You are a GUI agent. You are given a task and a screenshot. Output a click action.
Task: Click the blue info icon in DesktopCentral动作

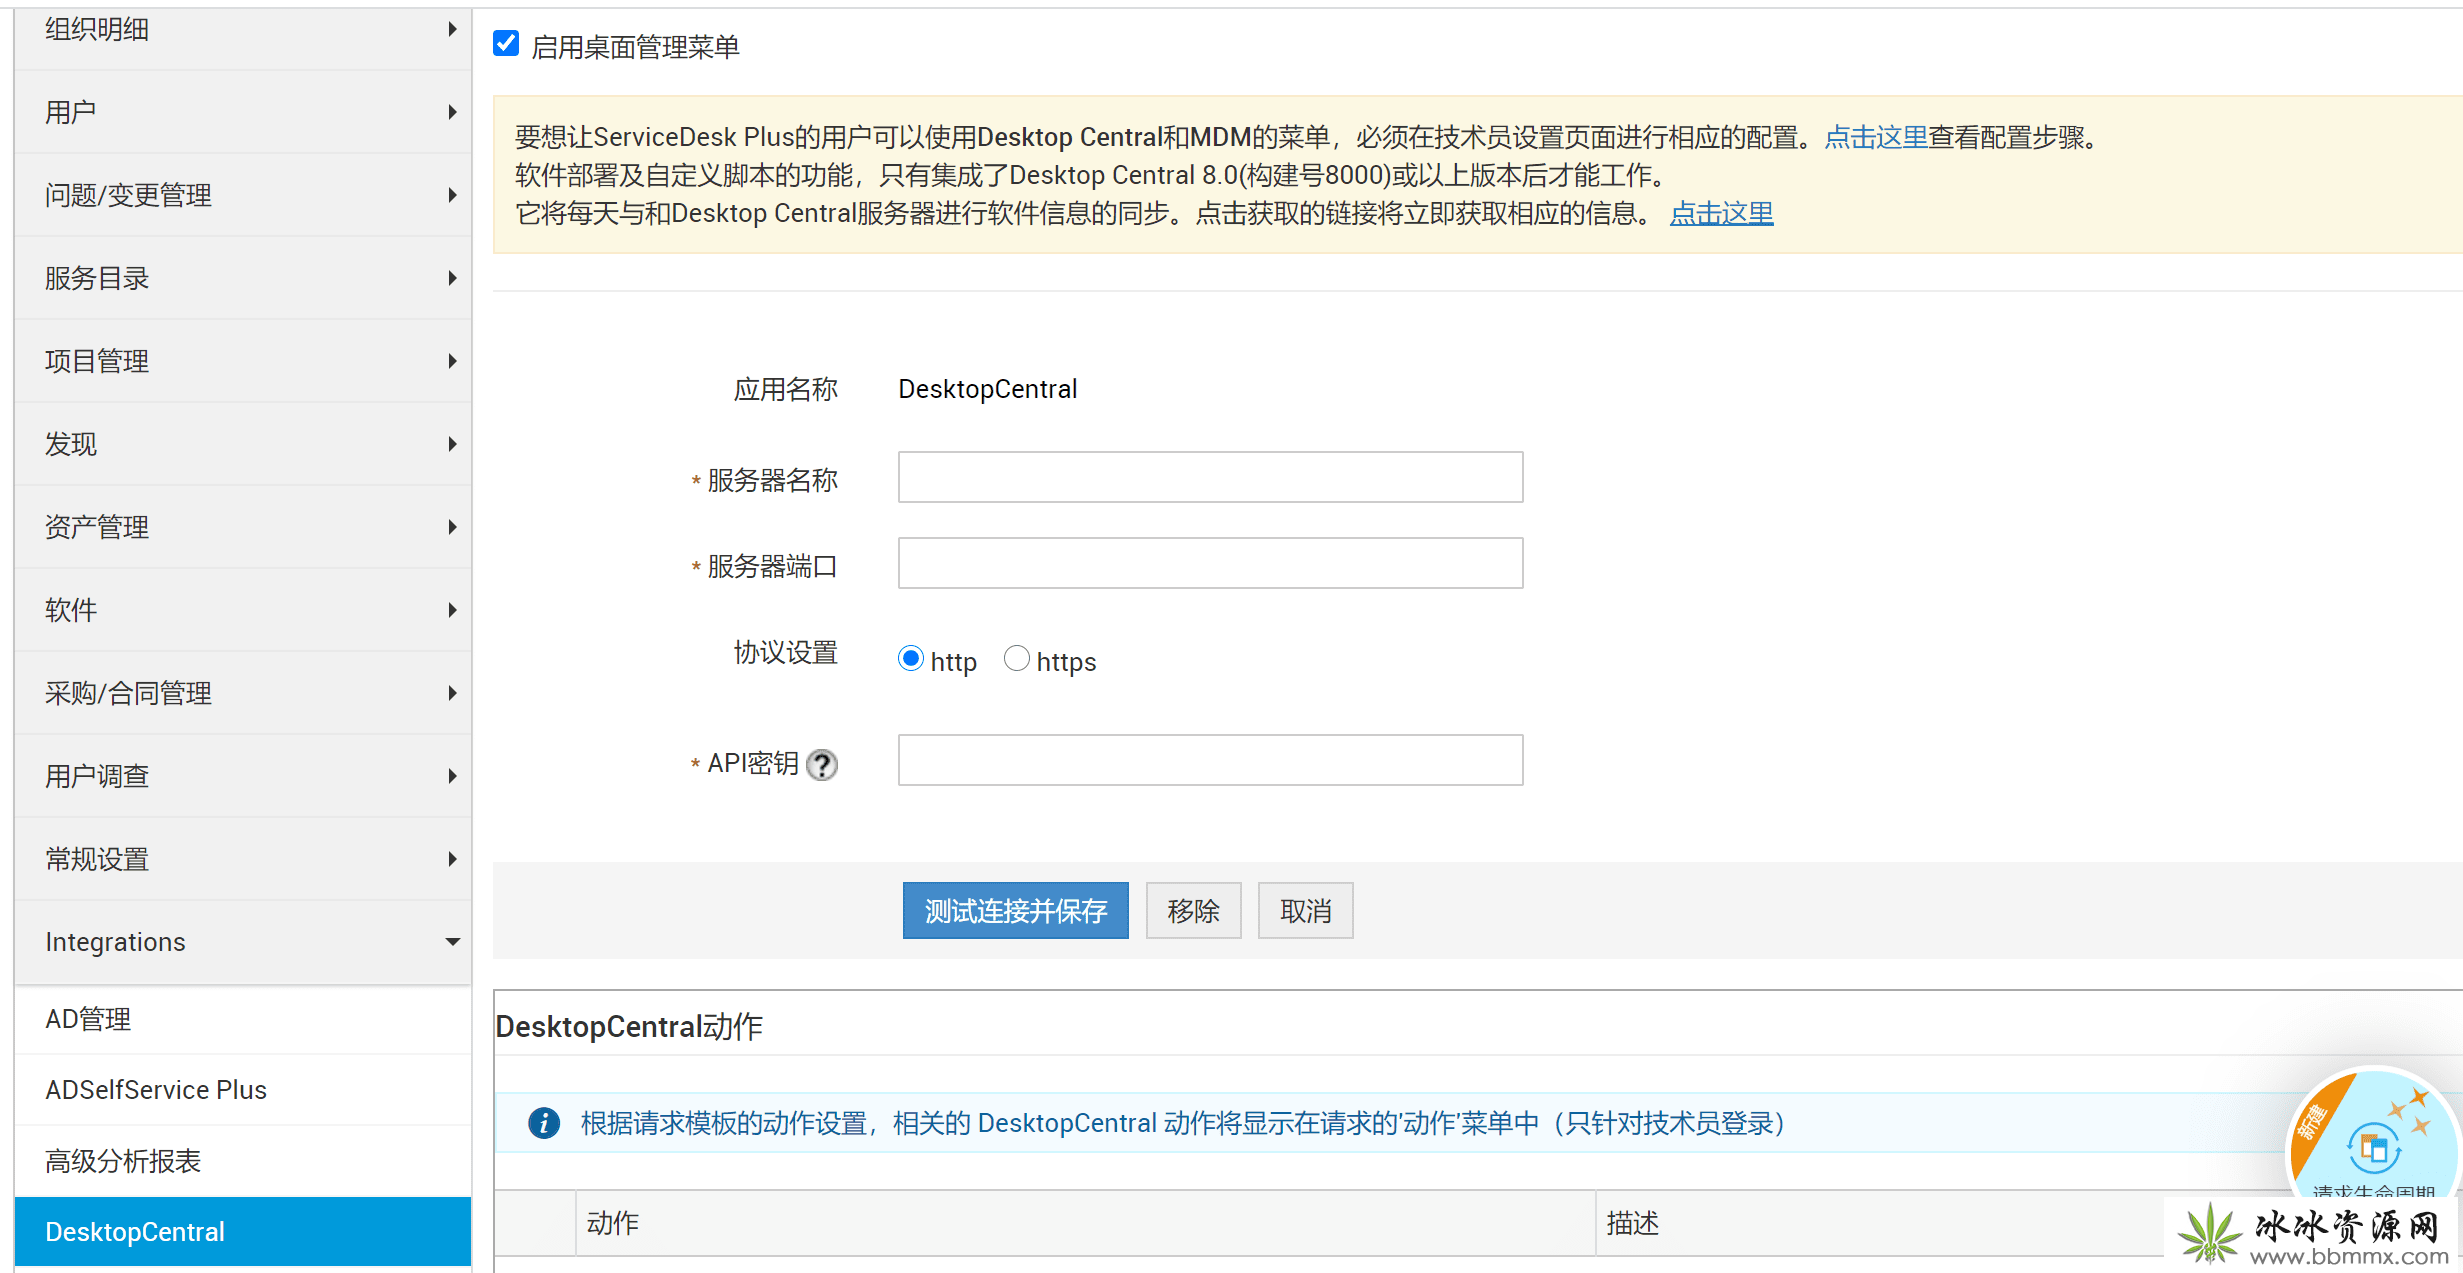544,1123
